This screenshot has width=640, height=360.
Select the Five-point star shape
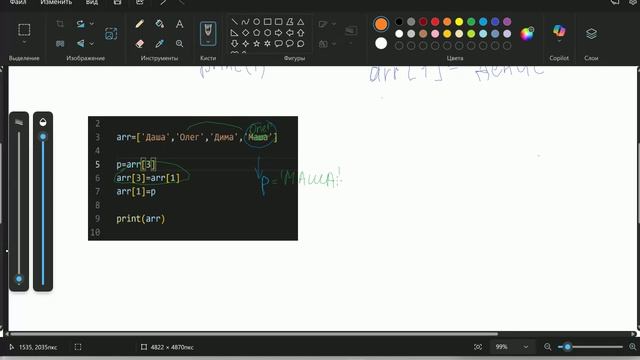(256, 43)
